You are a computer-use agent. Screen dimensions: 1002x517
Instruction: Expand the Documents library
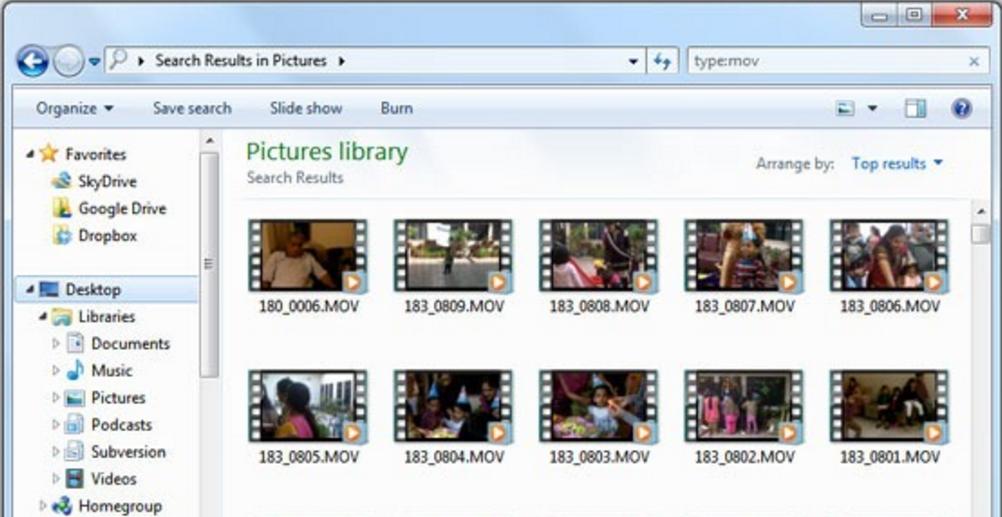[x=56, y=343]
